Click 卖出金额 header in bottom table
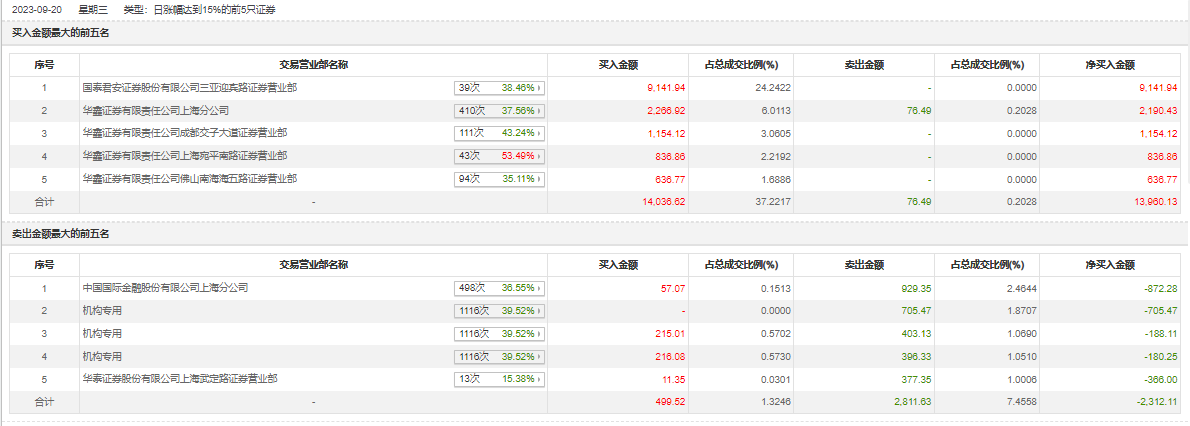Screen dimensions: 1190x426 pos(864,265)
